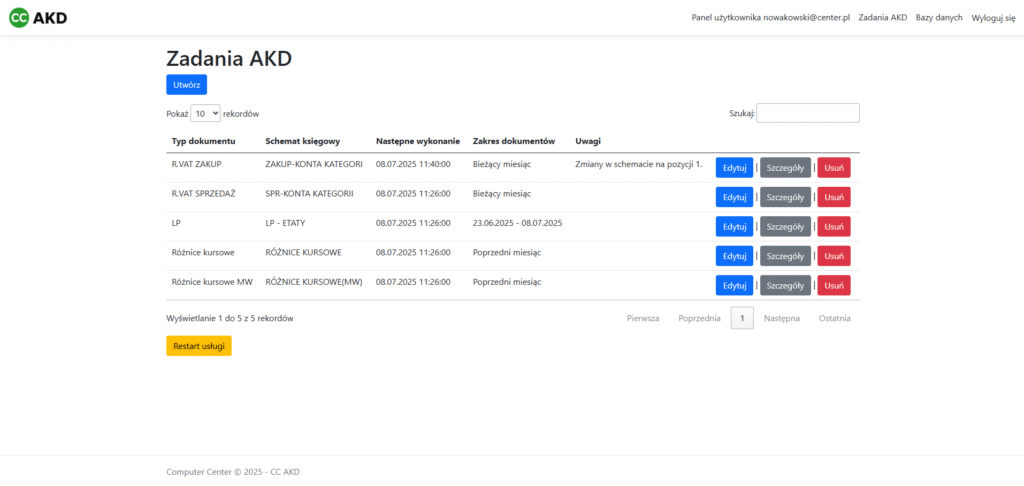Open Zadania AKD in top navigation
Viewport: 1024px width, 486px height.
point(882,18)
